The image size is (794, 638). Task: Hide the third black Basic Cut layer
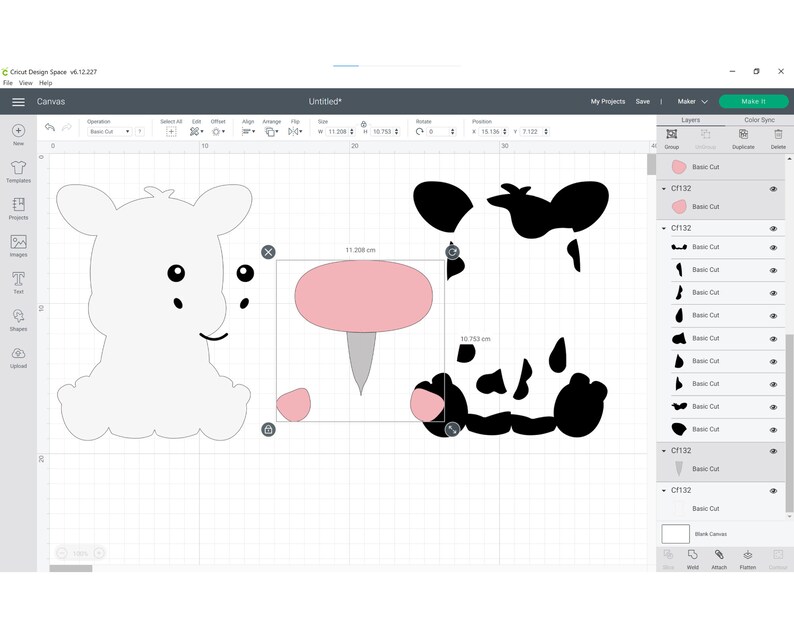(773, 293)
